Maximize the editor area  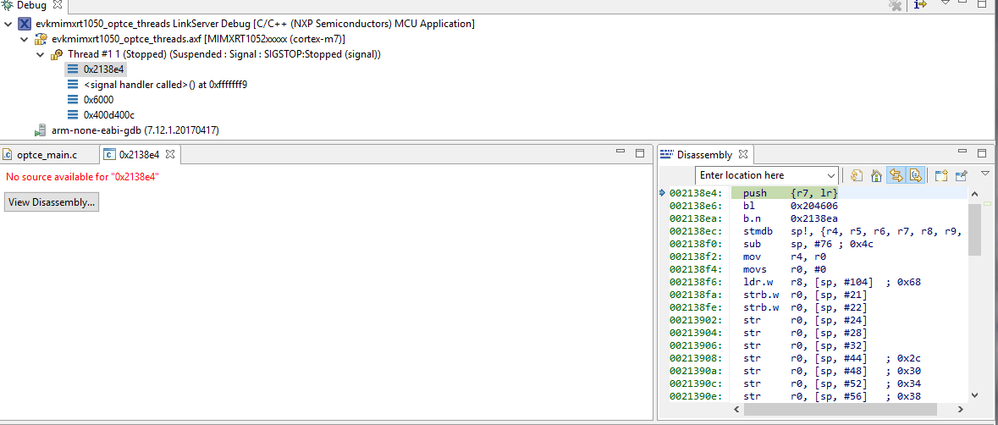640,153
